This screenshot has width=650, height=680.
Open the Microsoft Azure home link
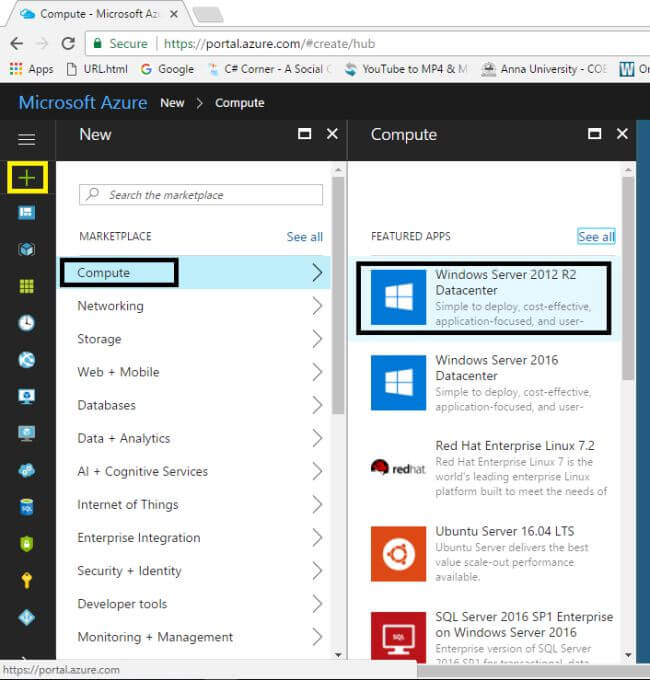pyautogui.click(x=83, y=103)
